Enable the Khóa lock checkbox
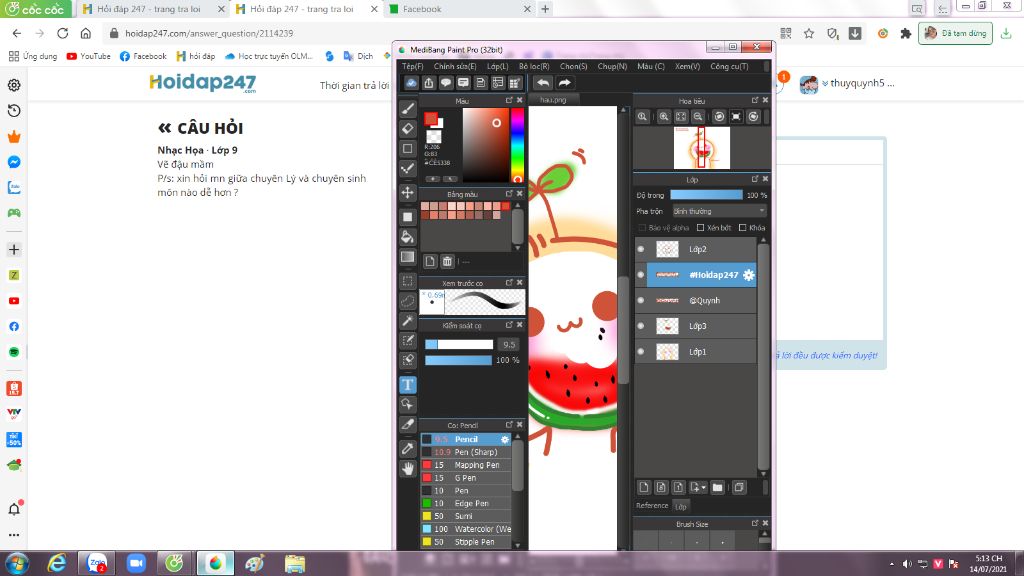Screen dimensions: 1024x576 [742, 228]
